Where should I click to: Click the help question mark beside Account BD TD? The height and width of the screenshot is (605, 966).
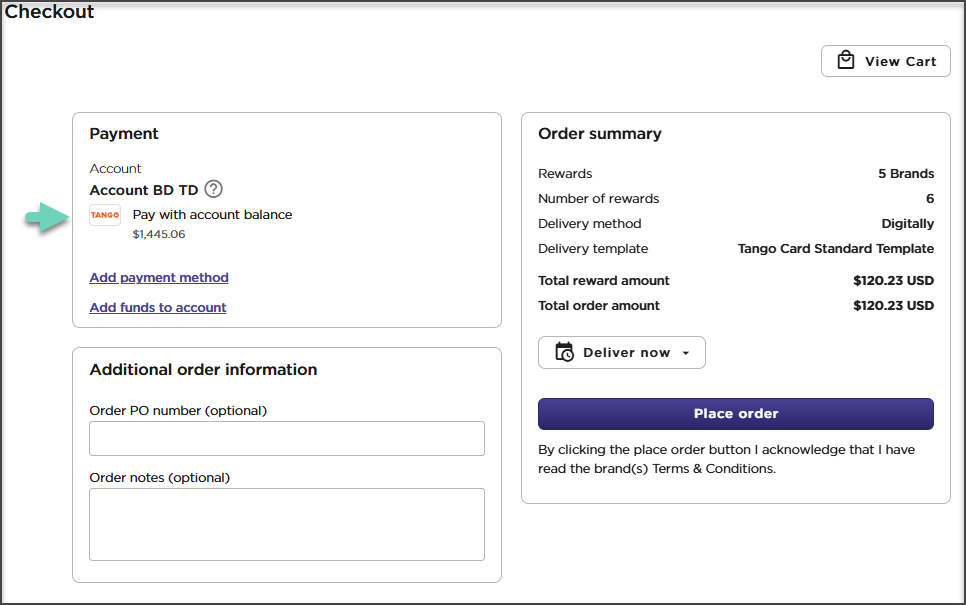(213, 189)
